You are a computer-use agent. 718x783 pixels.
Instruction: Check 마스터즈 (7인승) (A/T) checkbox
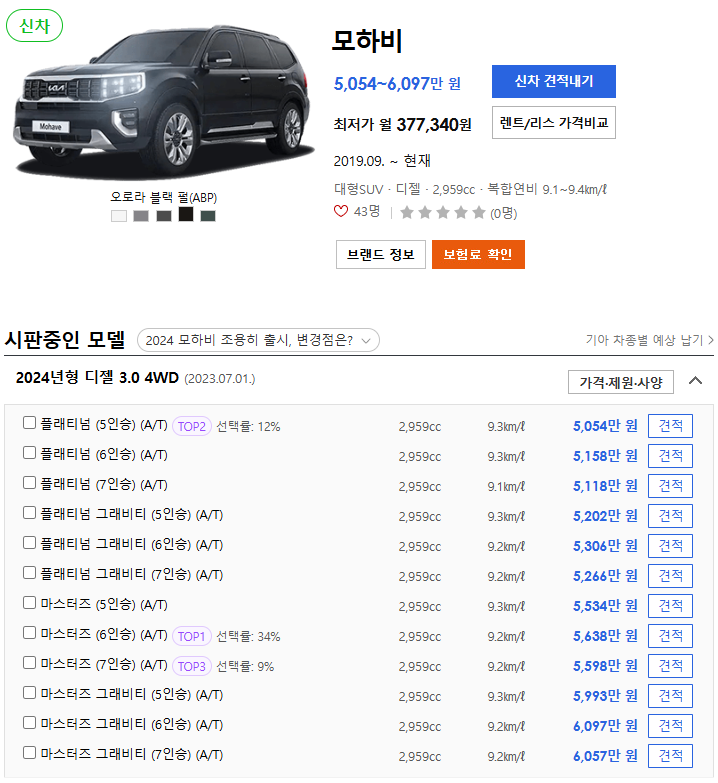point(29,663)
